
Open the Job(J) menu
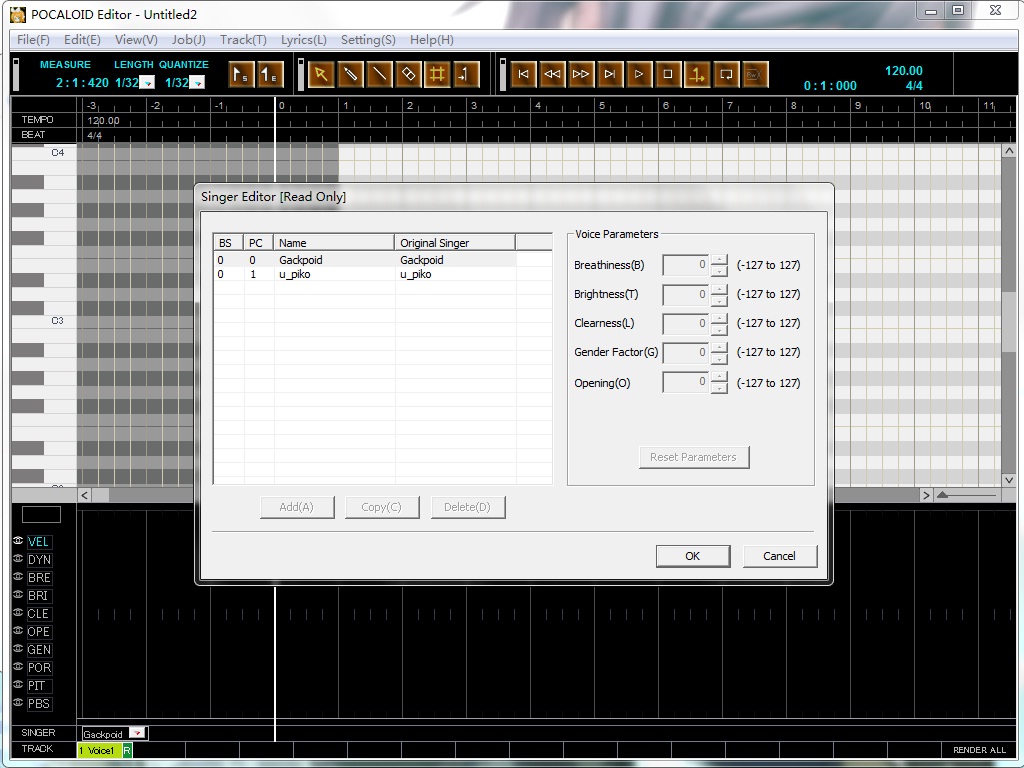click(x=188, y=40)
